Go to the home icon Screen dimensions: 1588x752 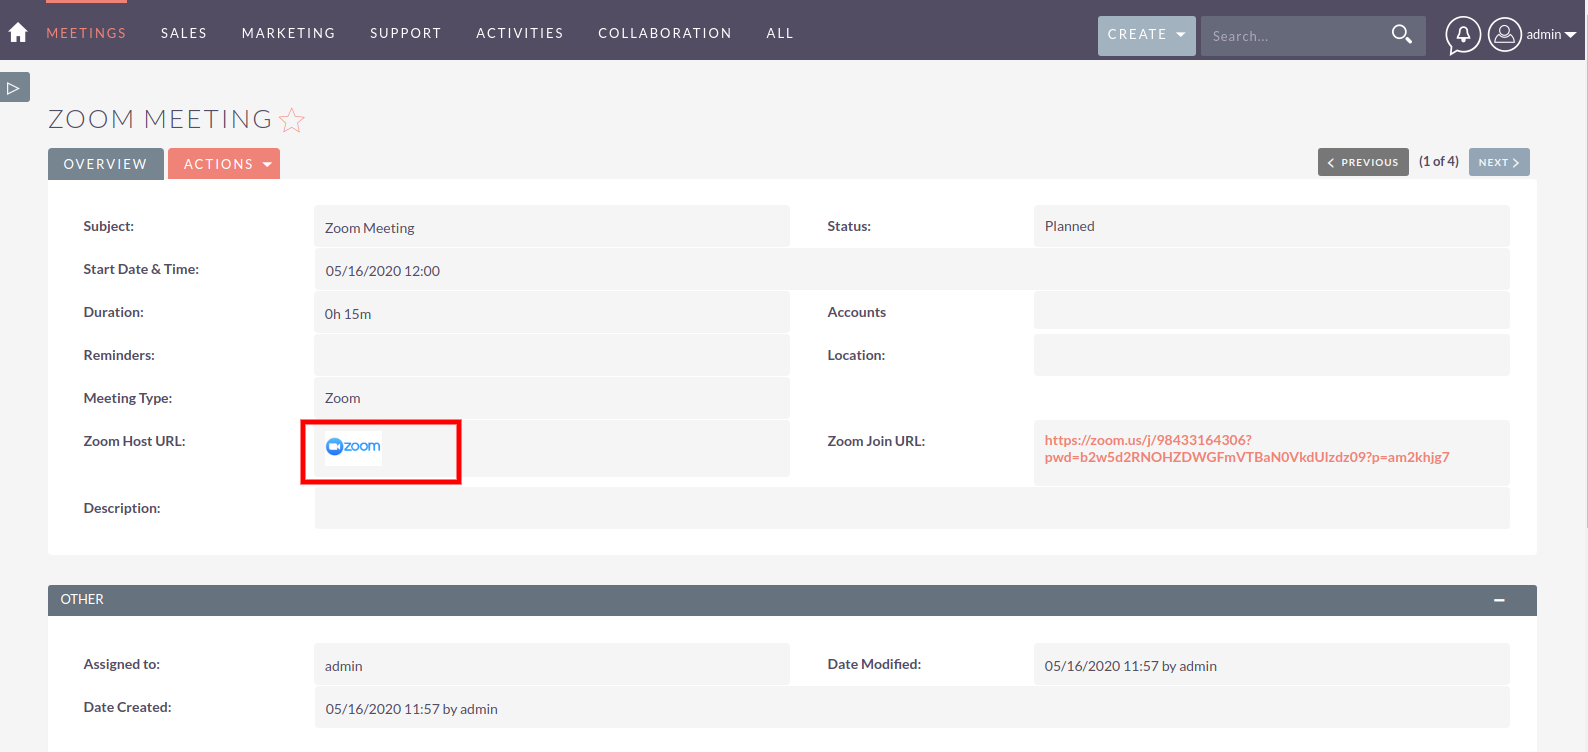pos(18,33)
